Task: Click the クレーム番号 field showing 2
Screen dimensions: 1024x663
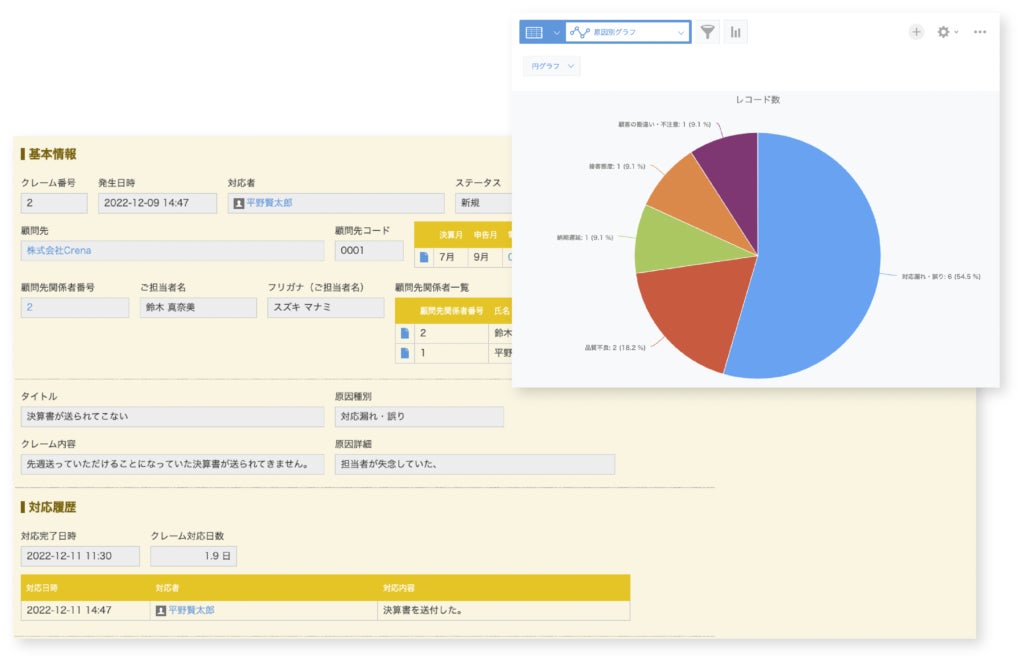Action: pos(54,203)
